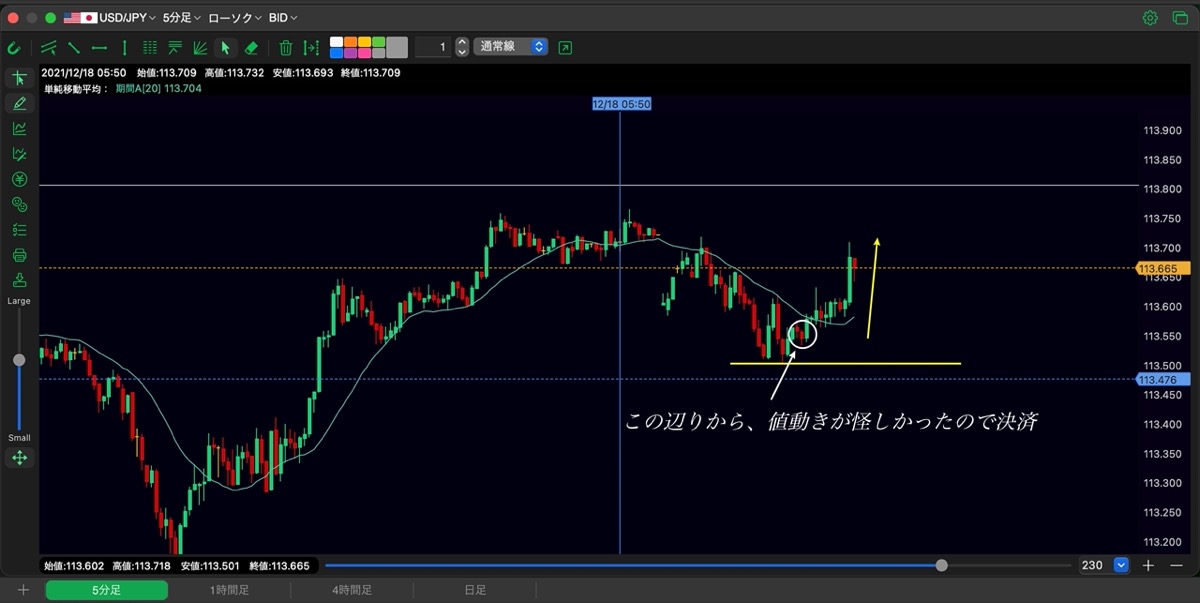Image resolution: width=1200 pixels, height=603 pixels.
Task: Toggle the four-arrow move button
Action: click(x=19, y=458)
